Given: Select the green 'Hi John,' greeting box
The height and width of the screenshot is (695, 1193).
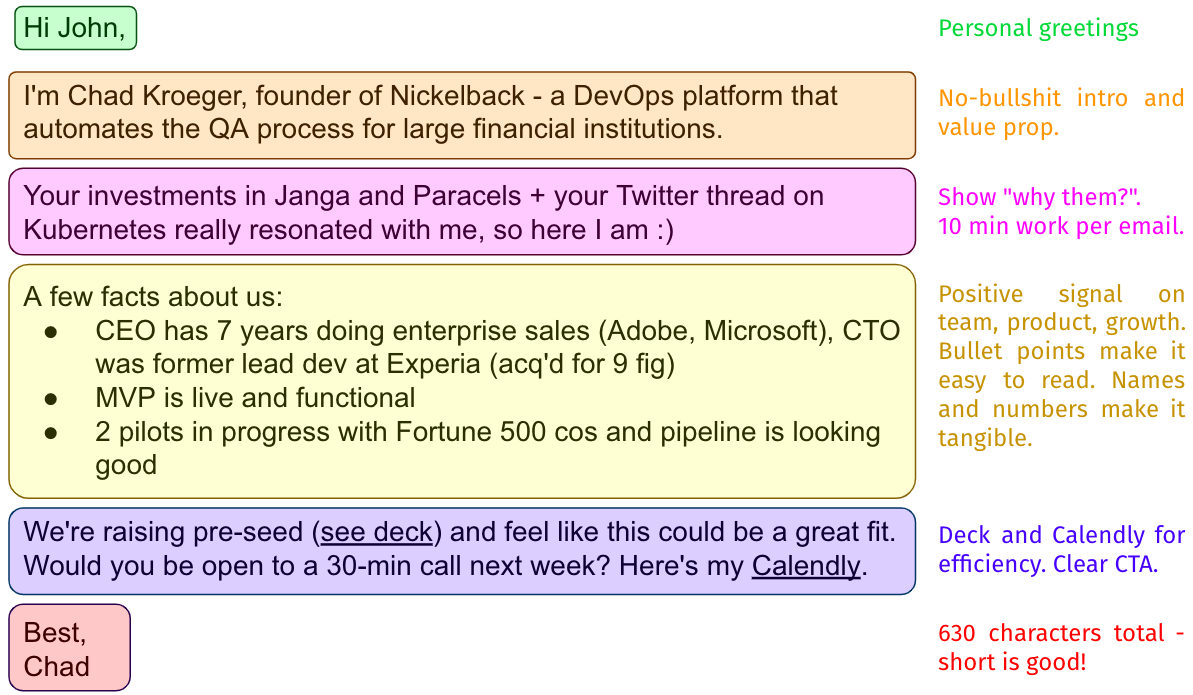Looking at the screenshot, I should 75,28.
